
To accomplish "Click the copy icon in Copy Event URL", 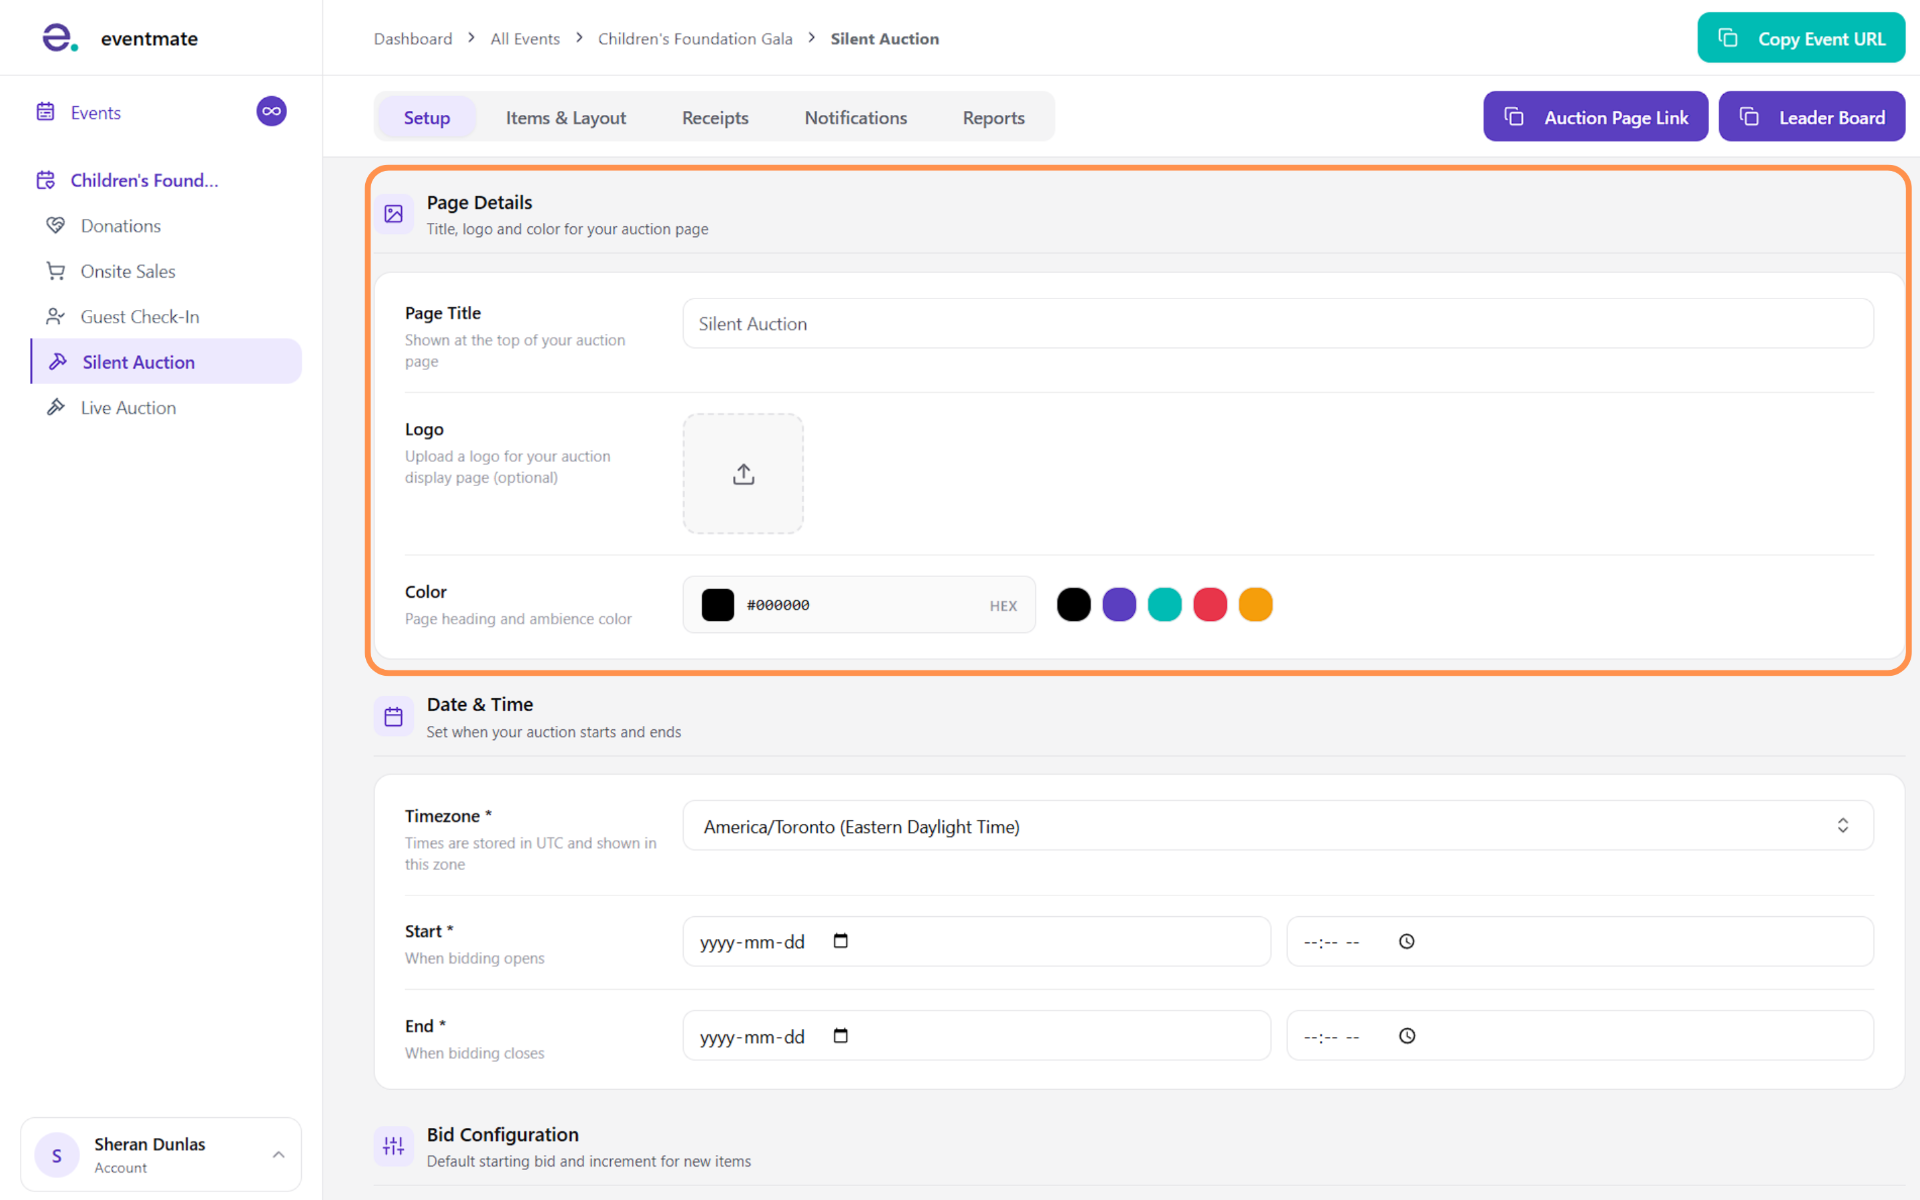I will click(1728, 38).
